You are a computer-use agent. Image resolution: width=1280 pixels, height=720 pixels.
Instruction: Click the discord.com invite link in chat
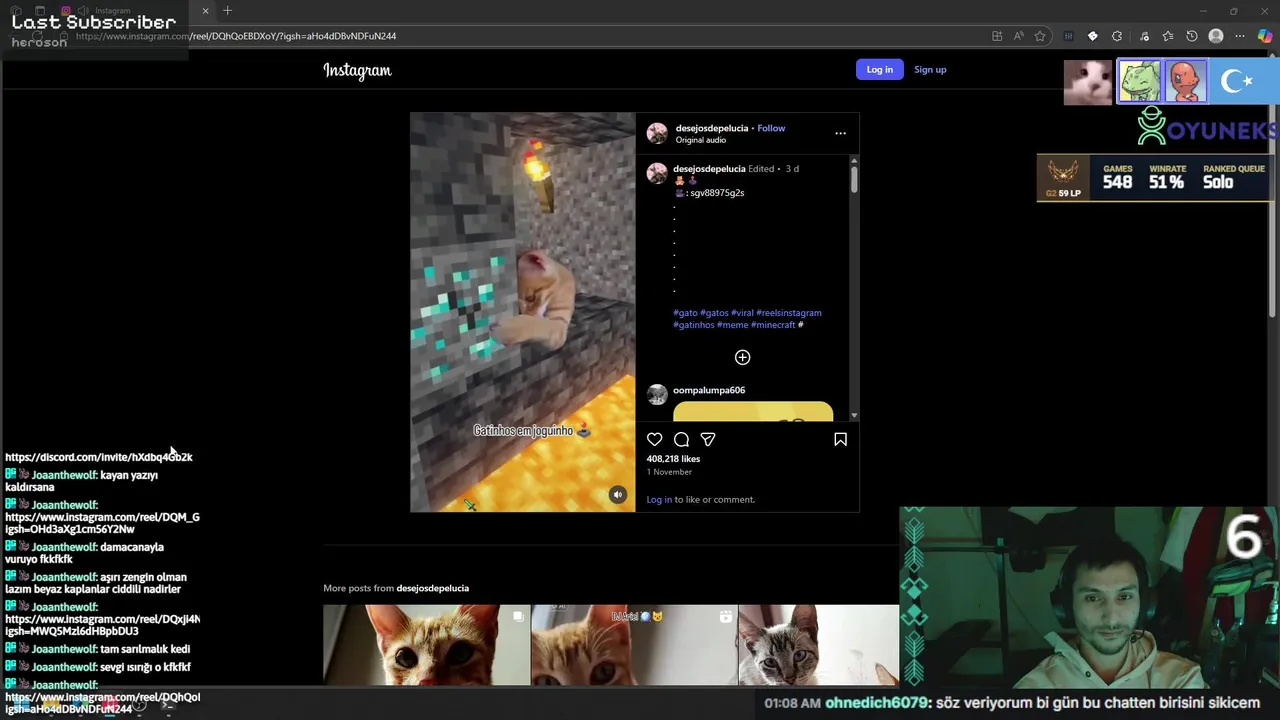point(99,457)
